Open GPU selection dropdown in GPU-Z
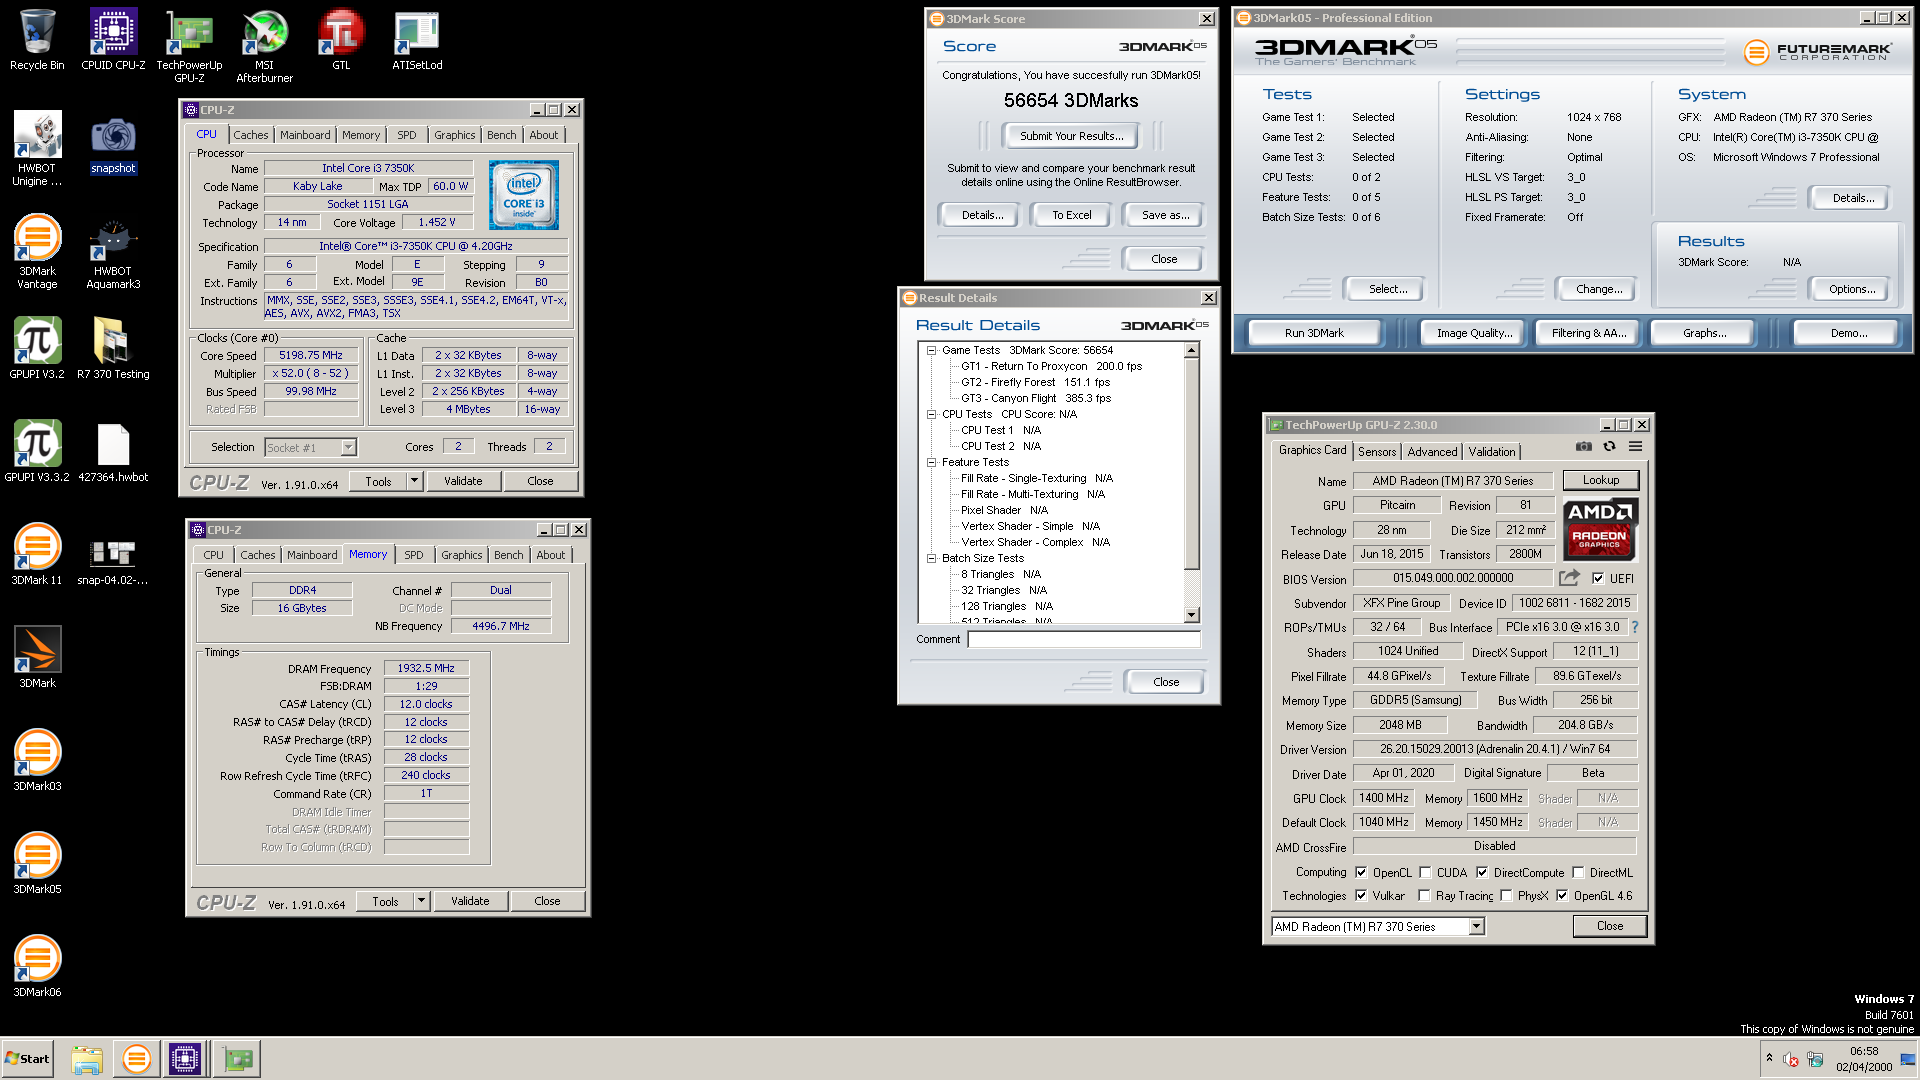1920x1080 pixels. click(x=1476, y=927)
